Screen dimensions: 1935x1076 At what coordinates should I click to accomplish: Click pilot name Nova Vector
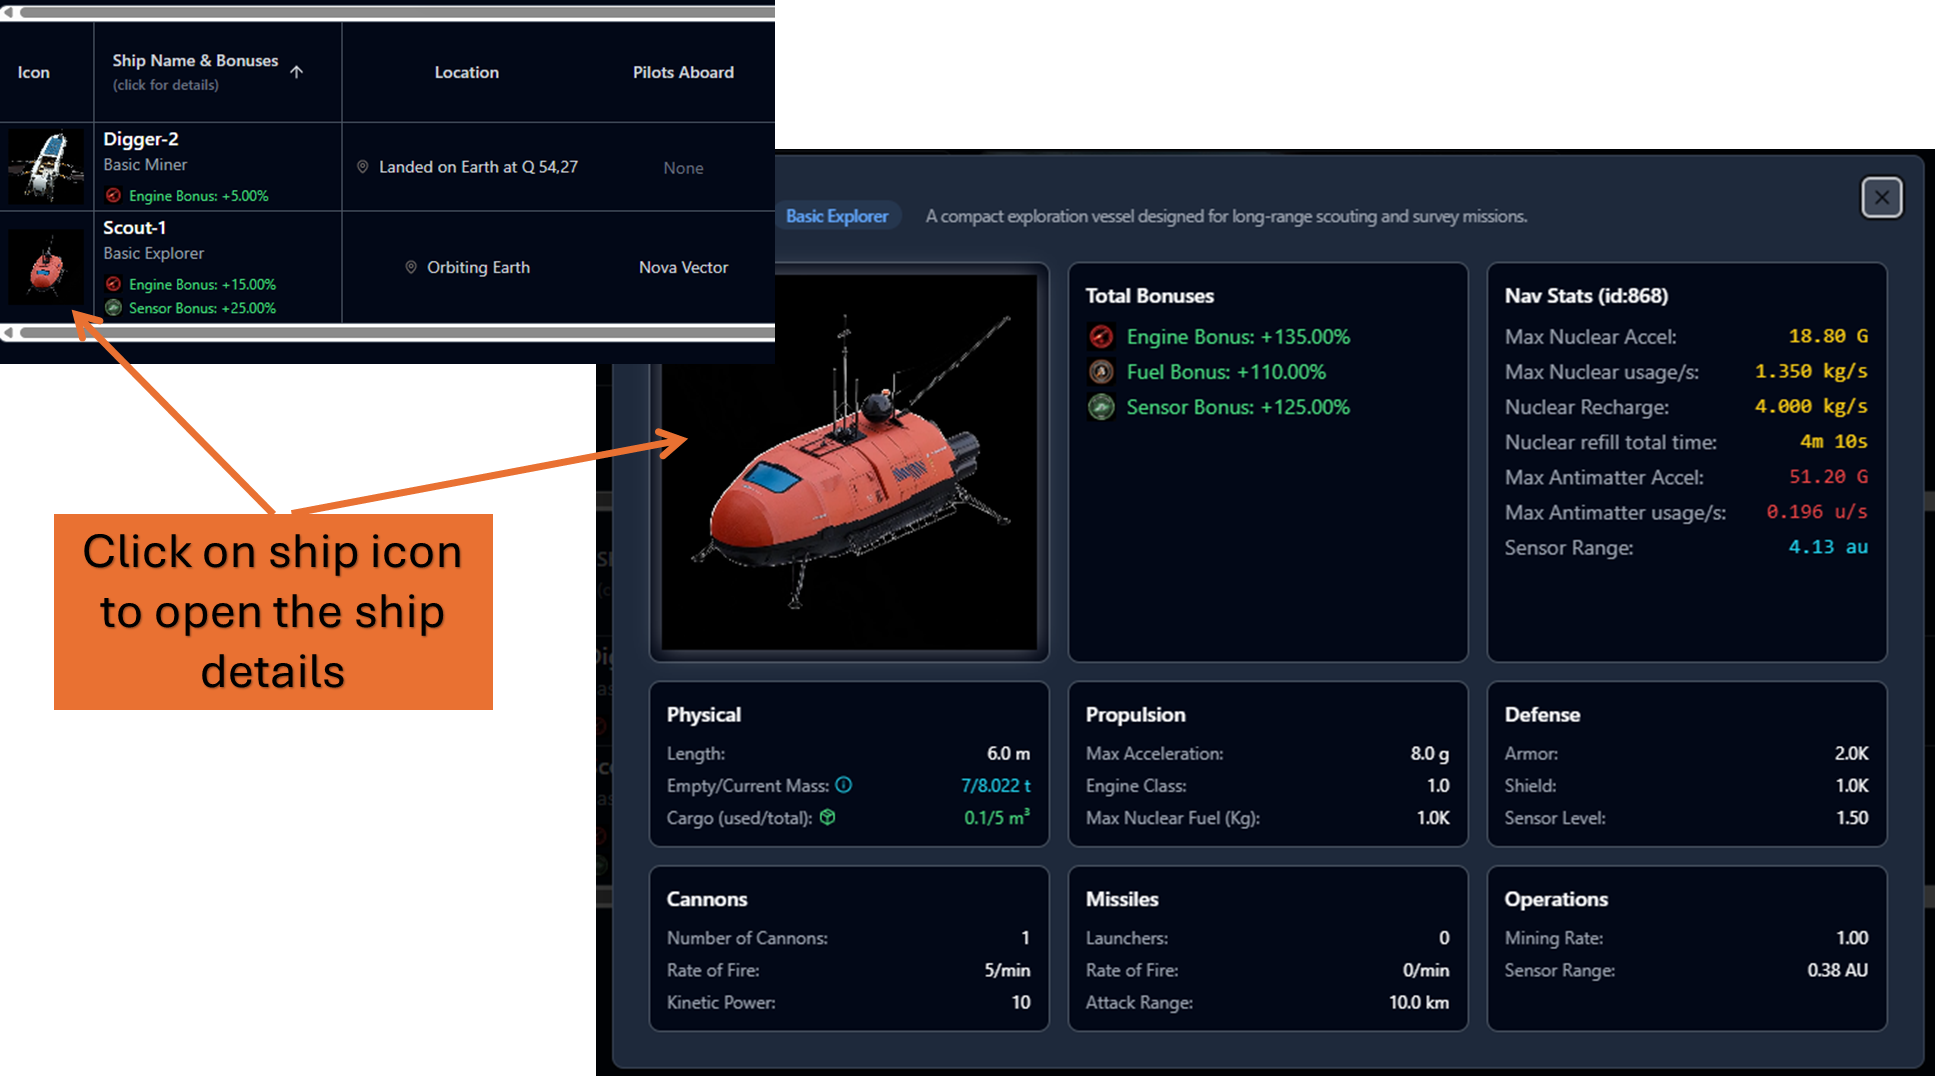coord(683,267)
